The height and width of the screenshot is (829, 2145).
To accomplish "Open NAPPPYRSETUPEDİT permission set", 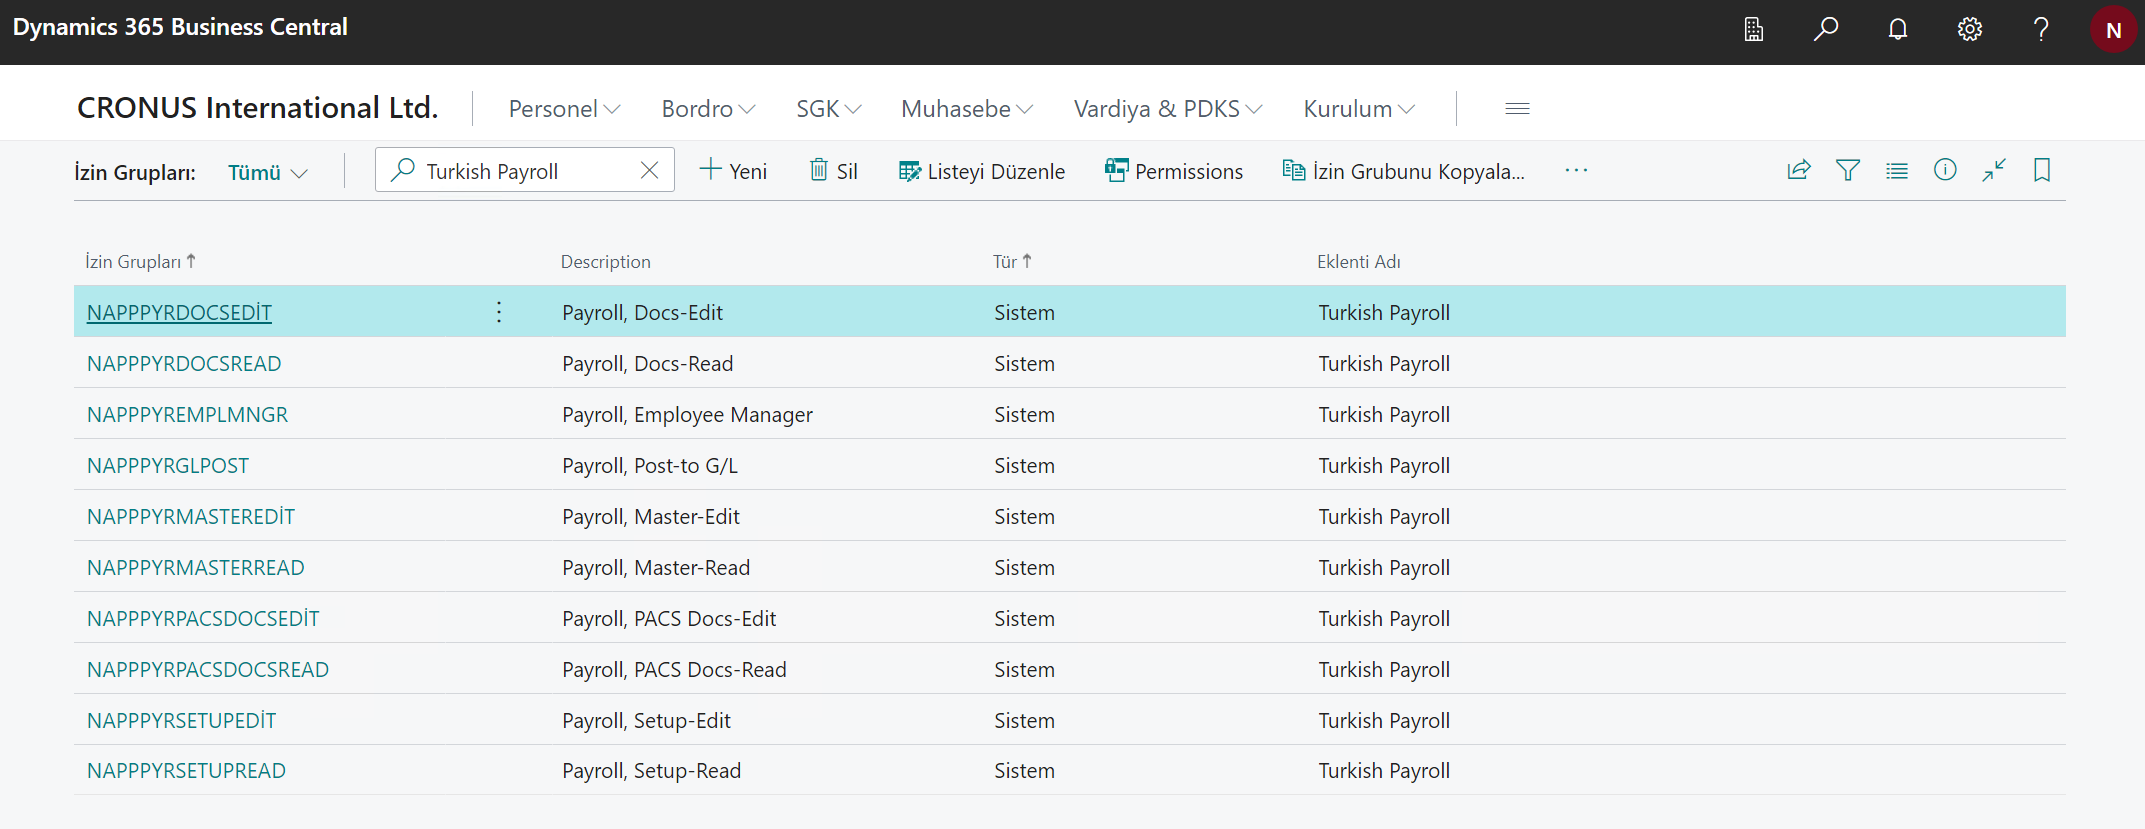I will 181,720.
